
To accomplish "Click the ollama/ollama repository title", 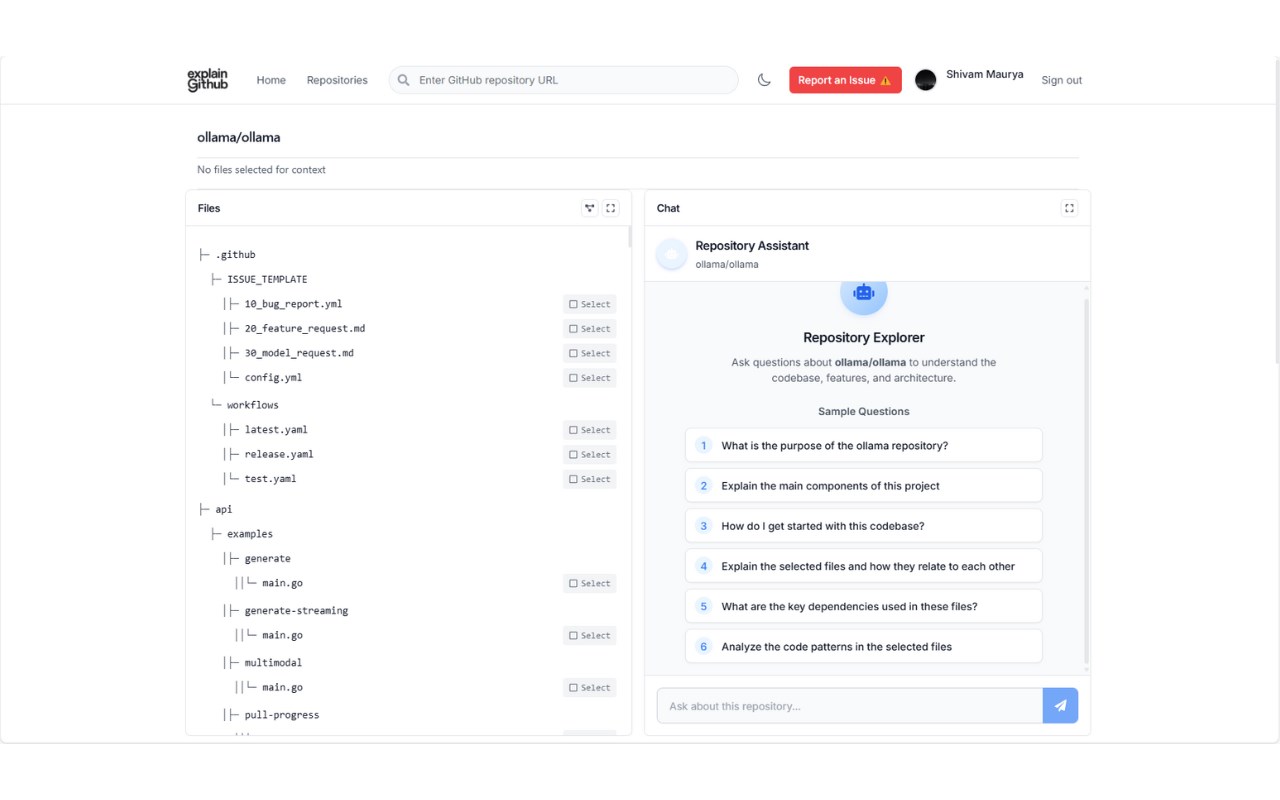I will pos(239,137).
